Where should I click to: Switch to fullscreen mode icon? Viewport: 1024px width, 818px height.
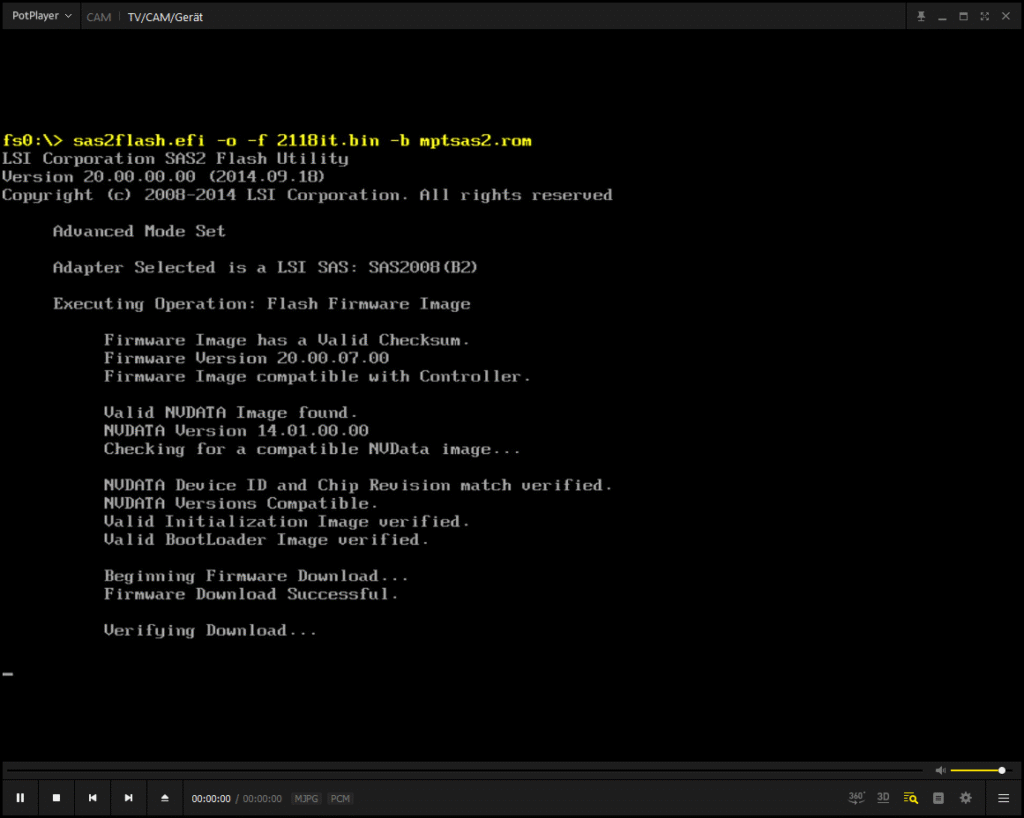[985, 16]
